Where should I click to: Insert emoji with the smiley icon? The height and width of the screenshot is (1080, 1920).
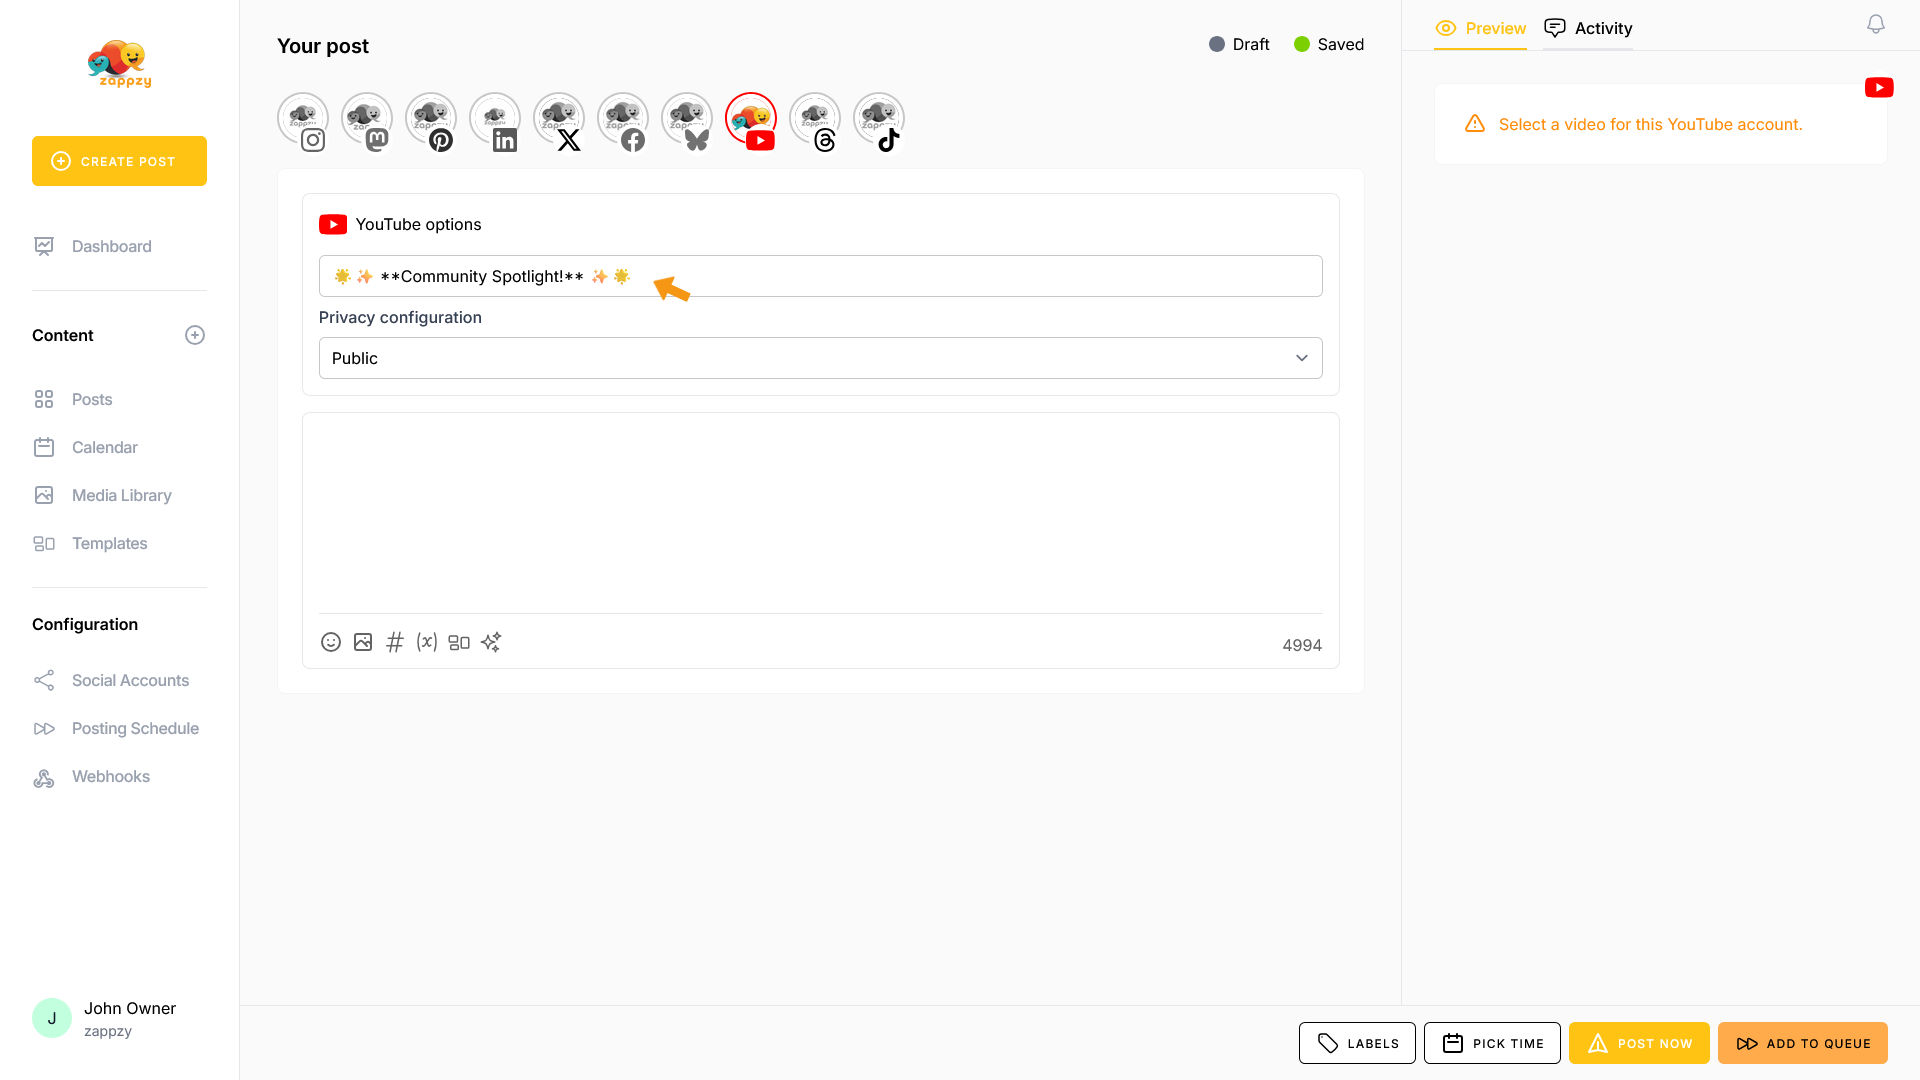331,642
